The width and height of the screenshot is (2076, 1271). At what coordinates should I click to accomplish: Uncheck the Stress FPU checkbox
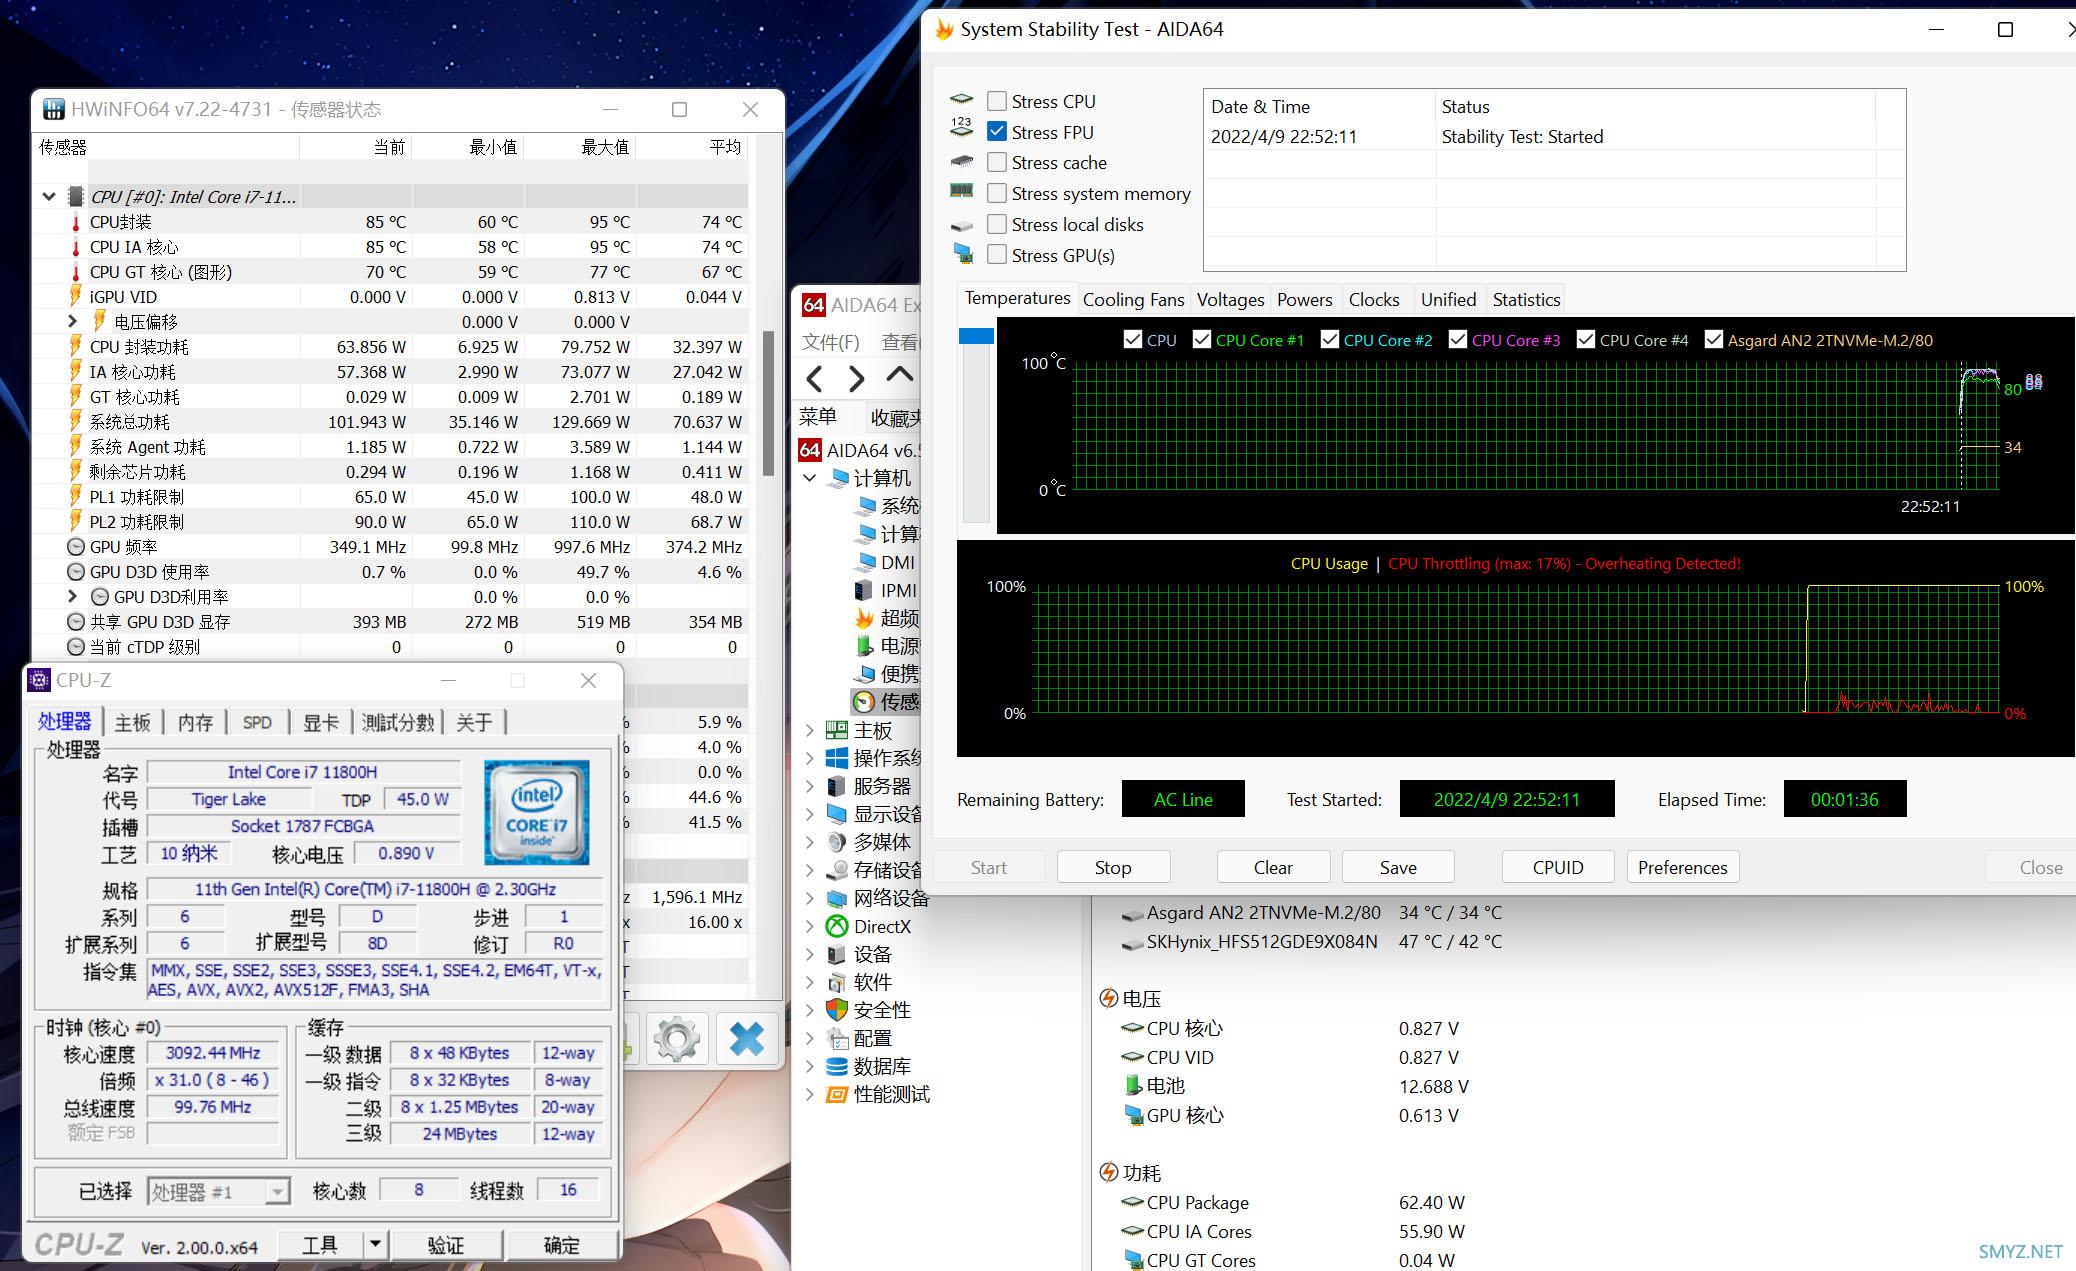(997, 132)
